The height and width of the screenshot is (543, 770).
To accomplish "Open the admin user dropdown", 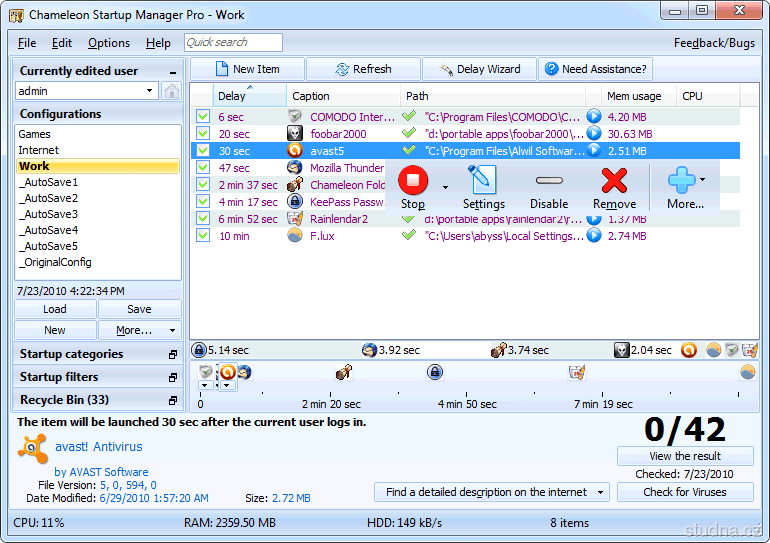I will [150, 91].
